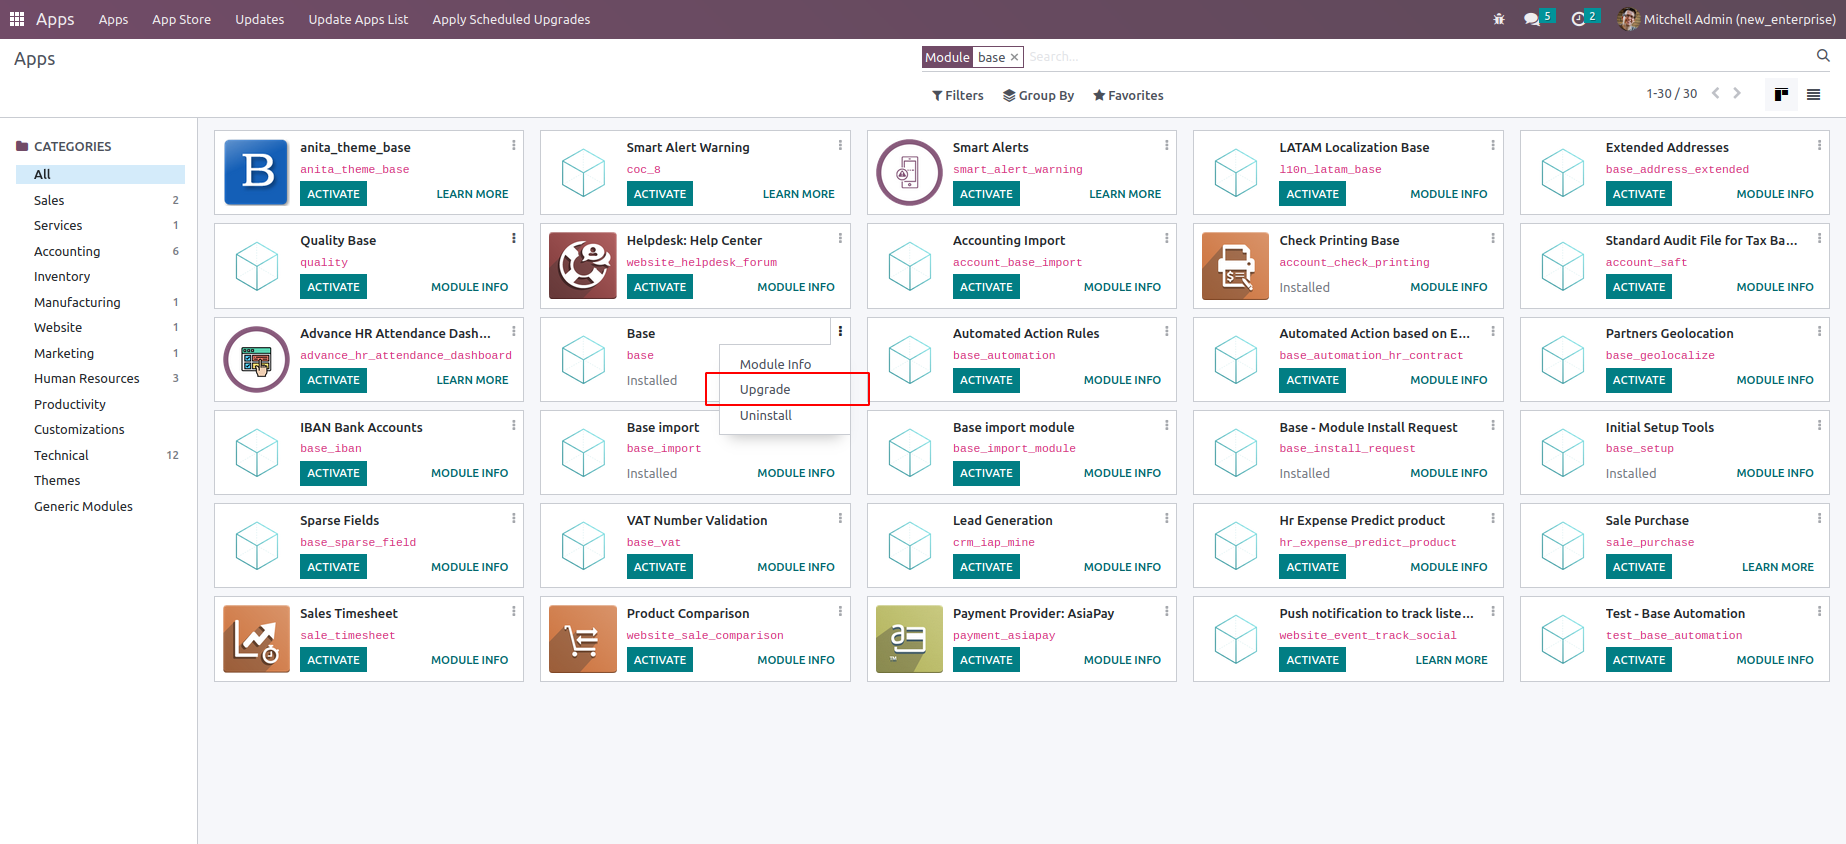The height and width of the screenshot is (844, 1846).
Task: Select the All category
Action: click(x=100, y=174)
